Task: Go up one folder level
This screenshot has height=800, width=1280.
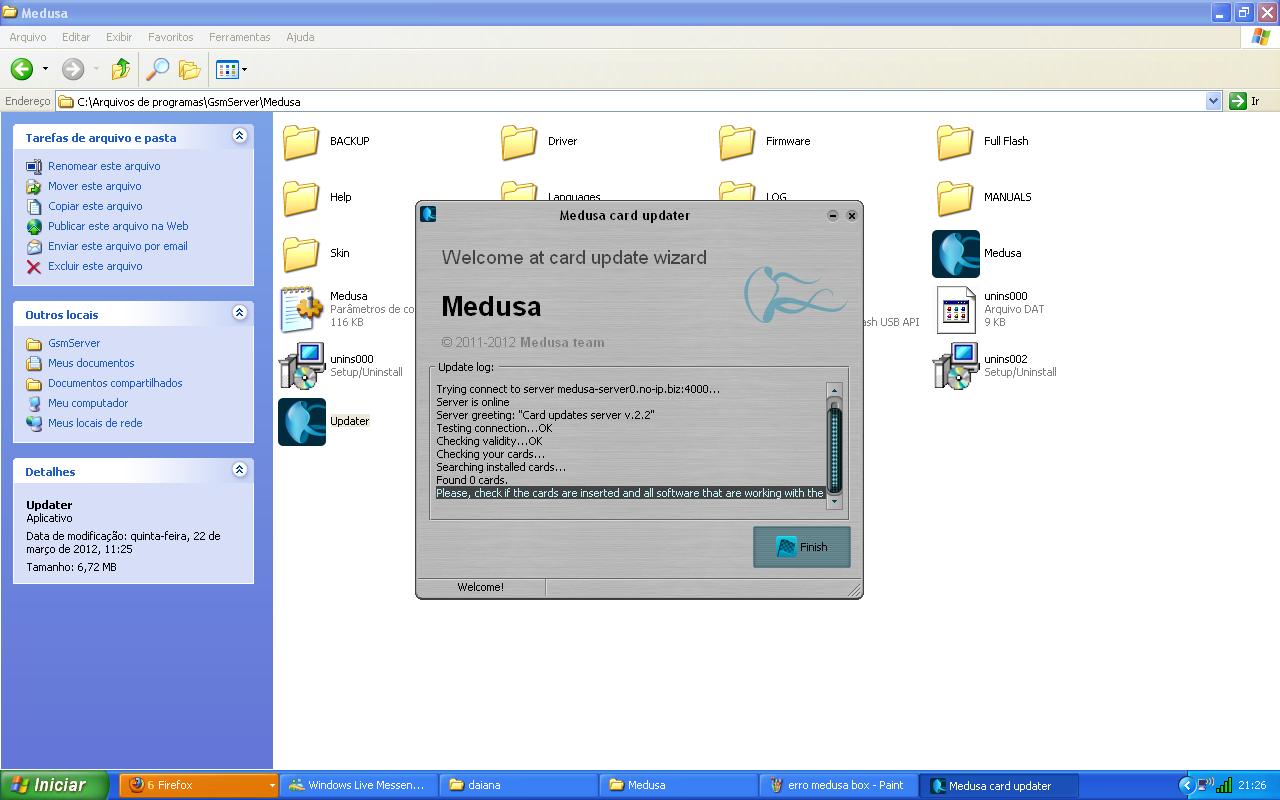Action: [121, 69]
